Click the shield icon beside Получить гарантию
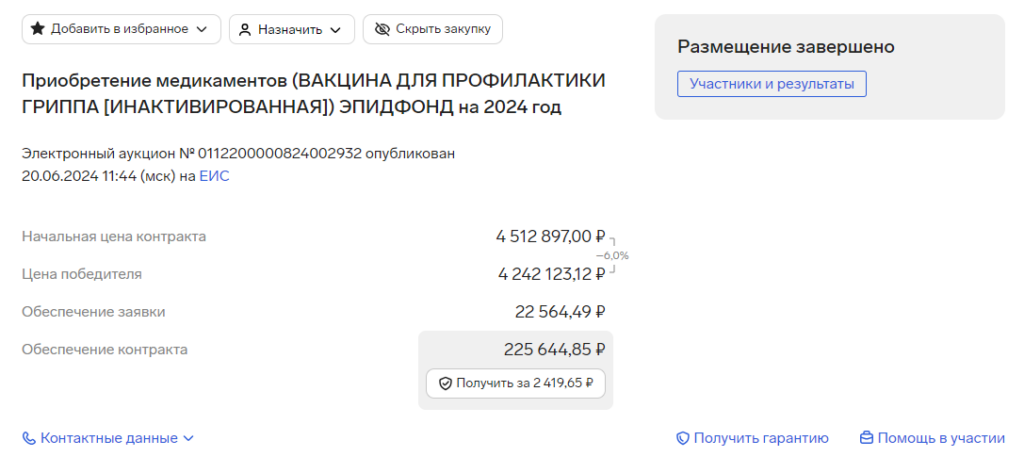Image resolution: width=1024 pixels, height=473 pixels. [x=683, y=438]
